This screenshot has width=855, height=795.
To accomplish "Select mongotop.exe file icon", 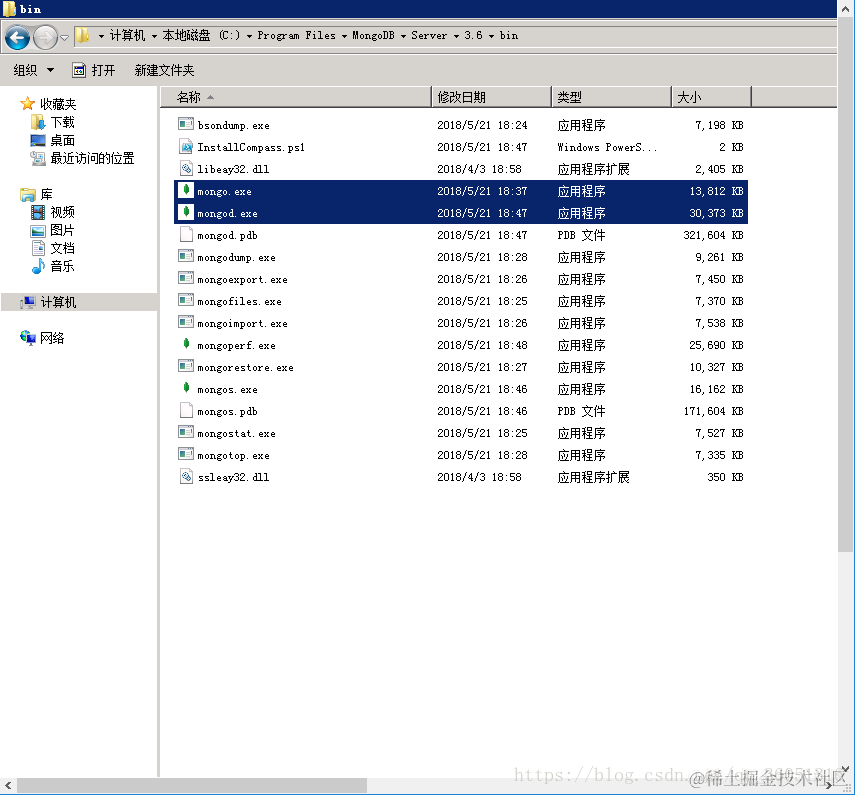I will 186,454.
